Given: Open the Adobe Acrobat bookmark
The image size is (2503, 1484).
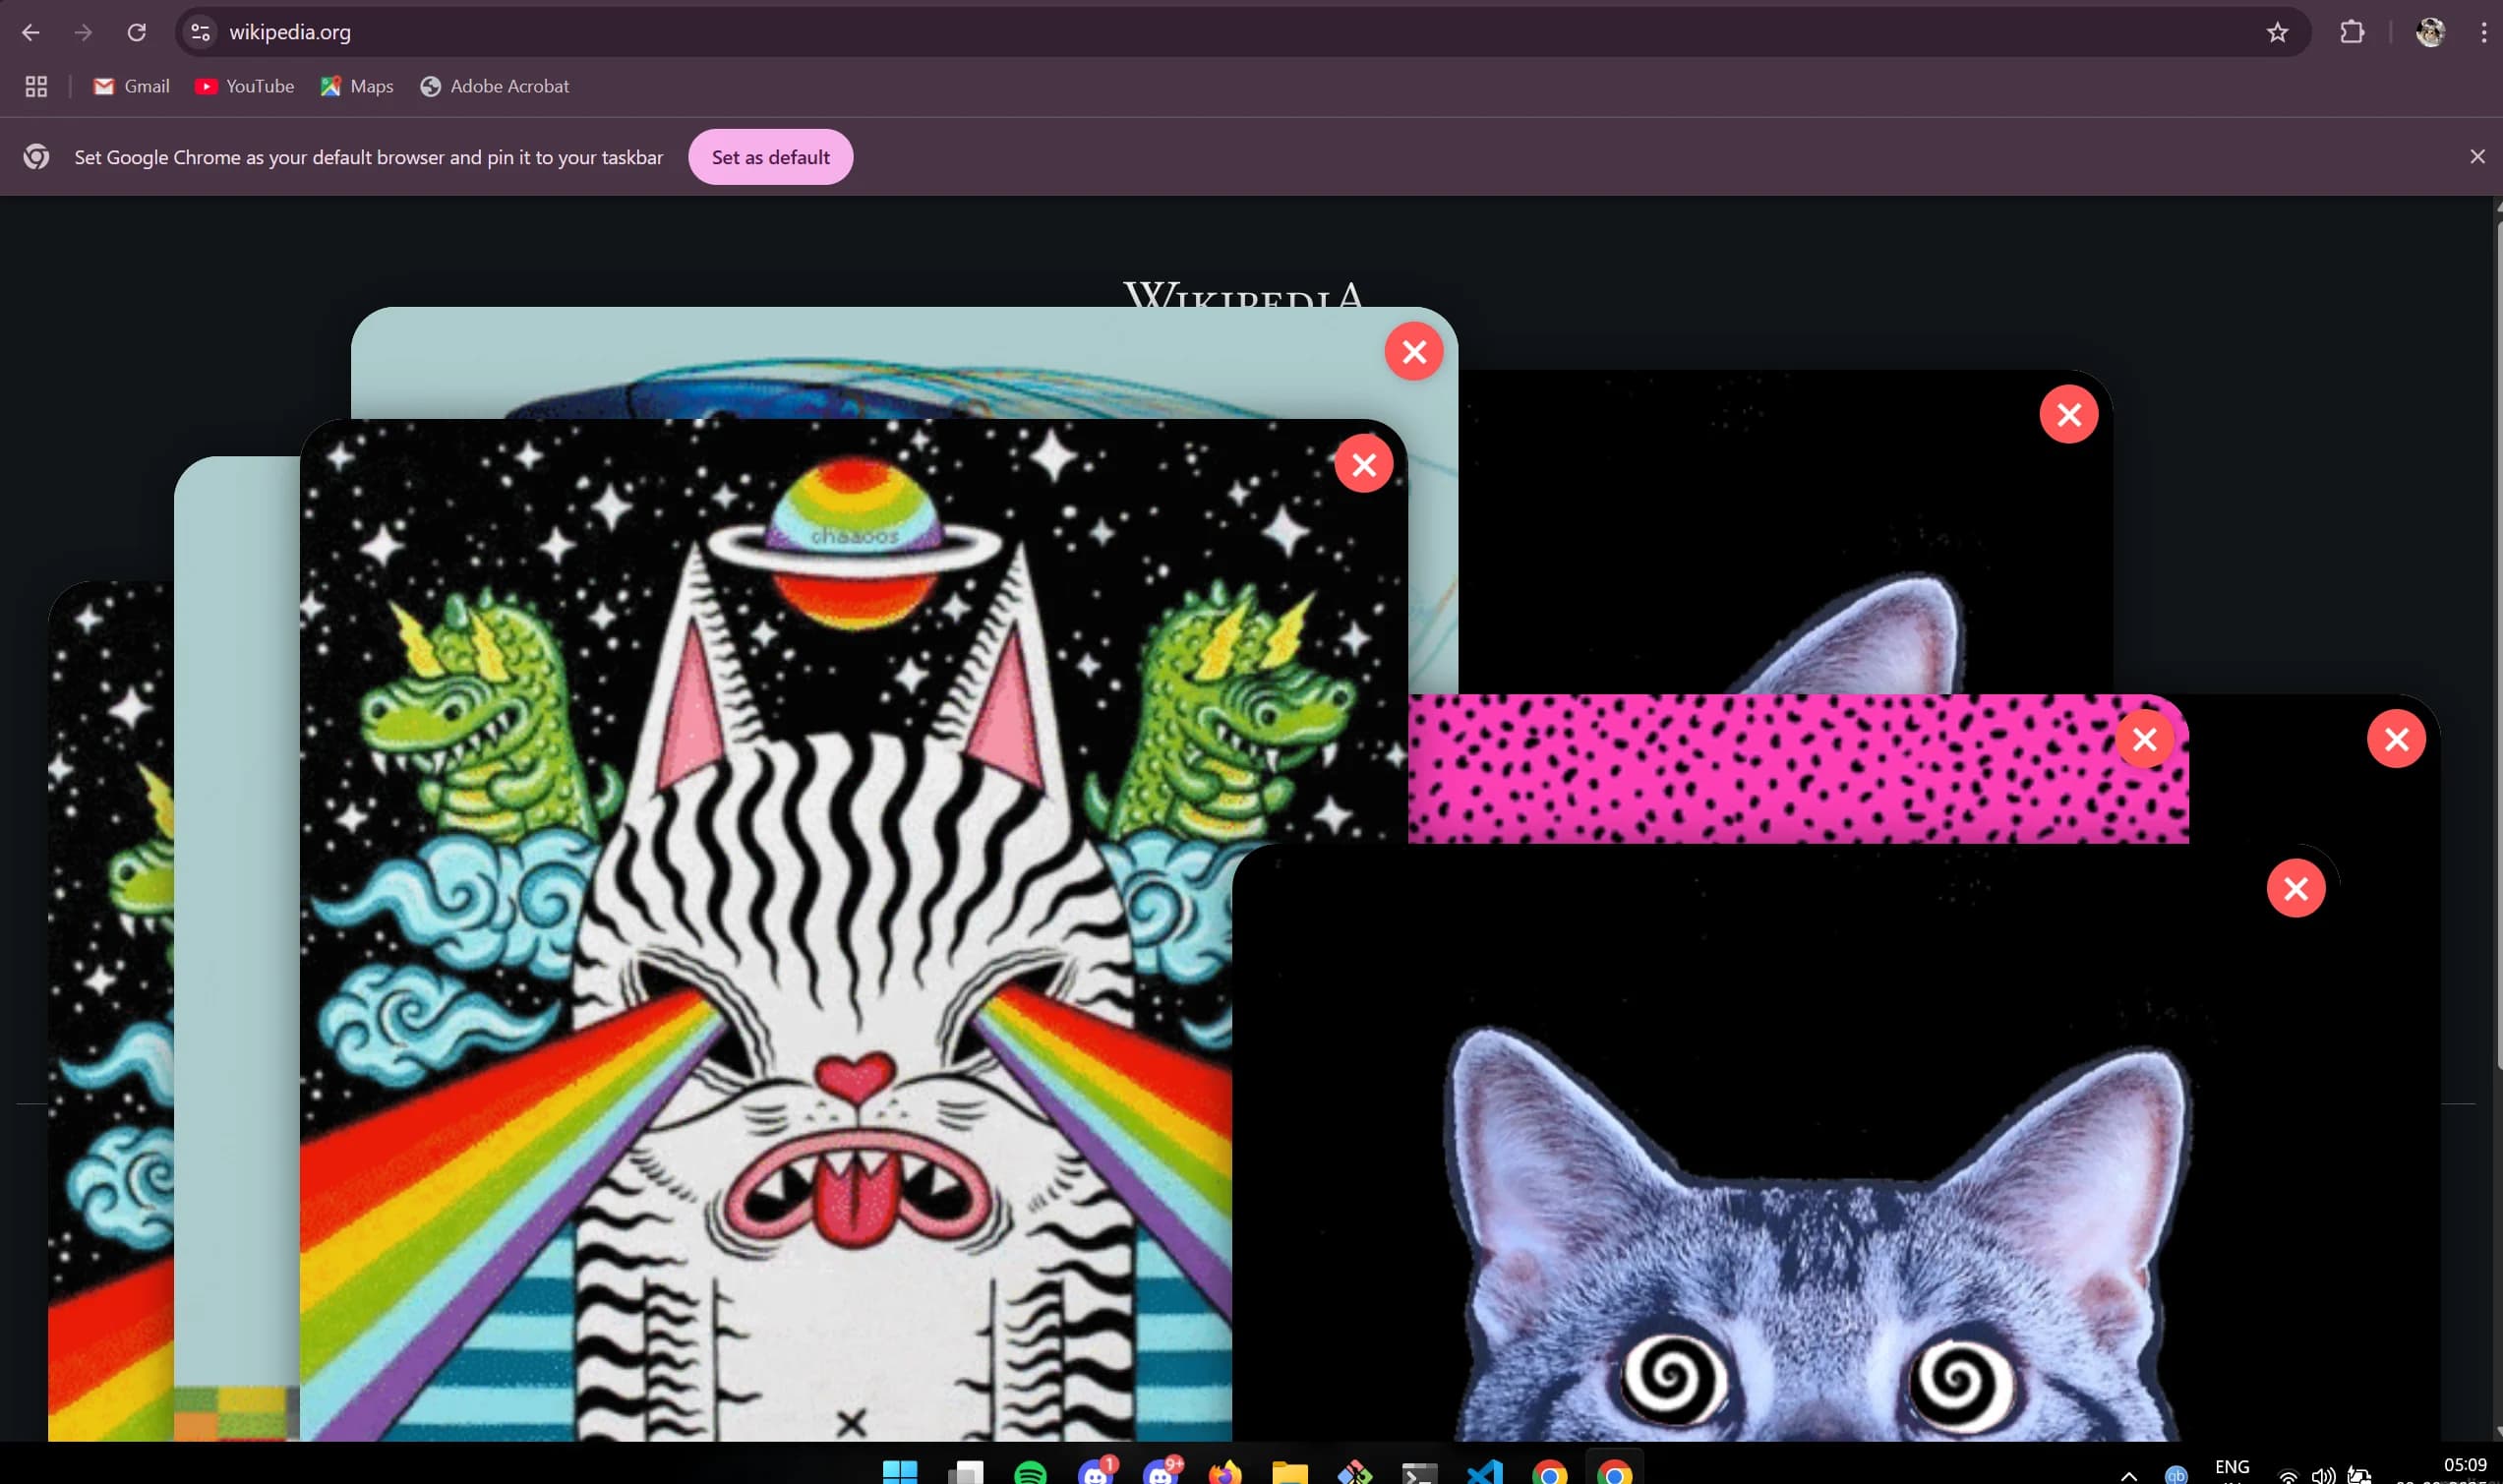Looking at the screenshot, I should [494, 87].
